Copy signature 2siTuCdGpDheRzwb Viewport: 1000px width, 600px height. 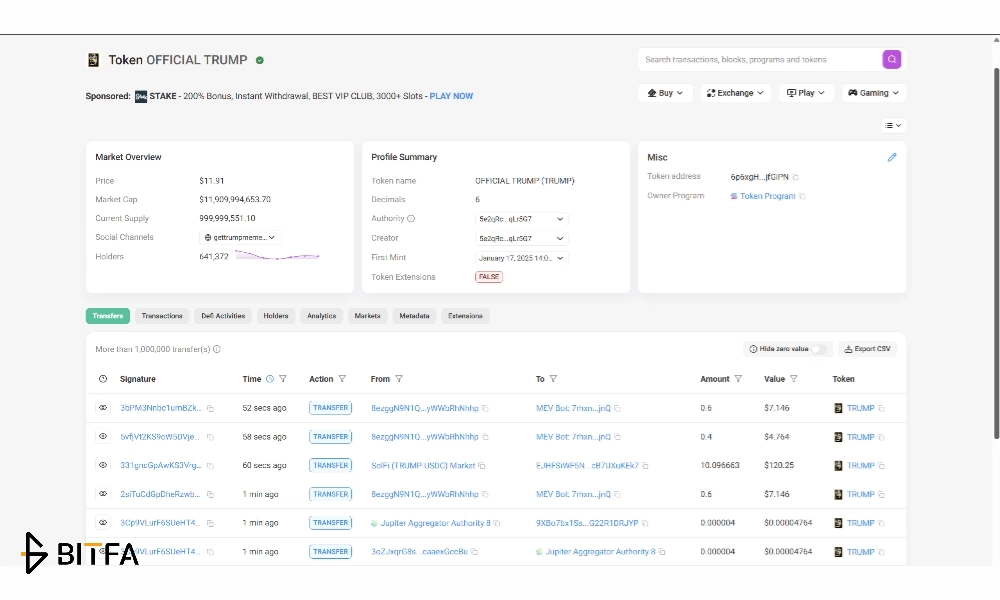tap(210, 495)
